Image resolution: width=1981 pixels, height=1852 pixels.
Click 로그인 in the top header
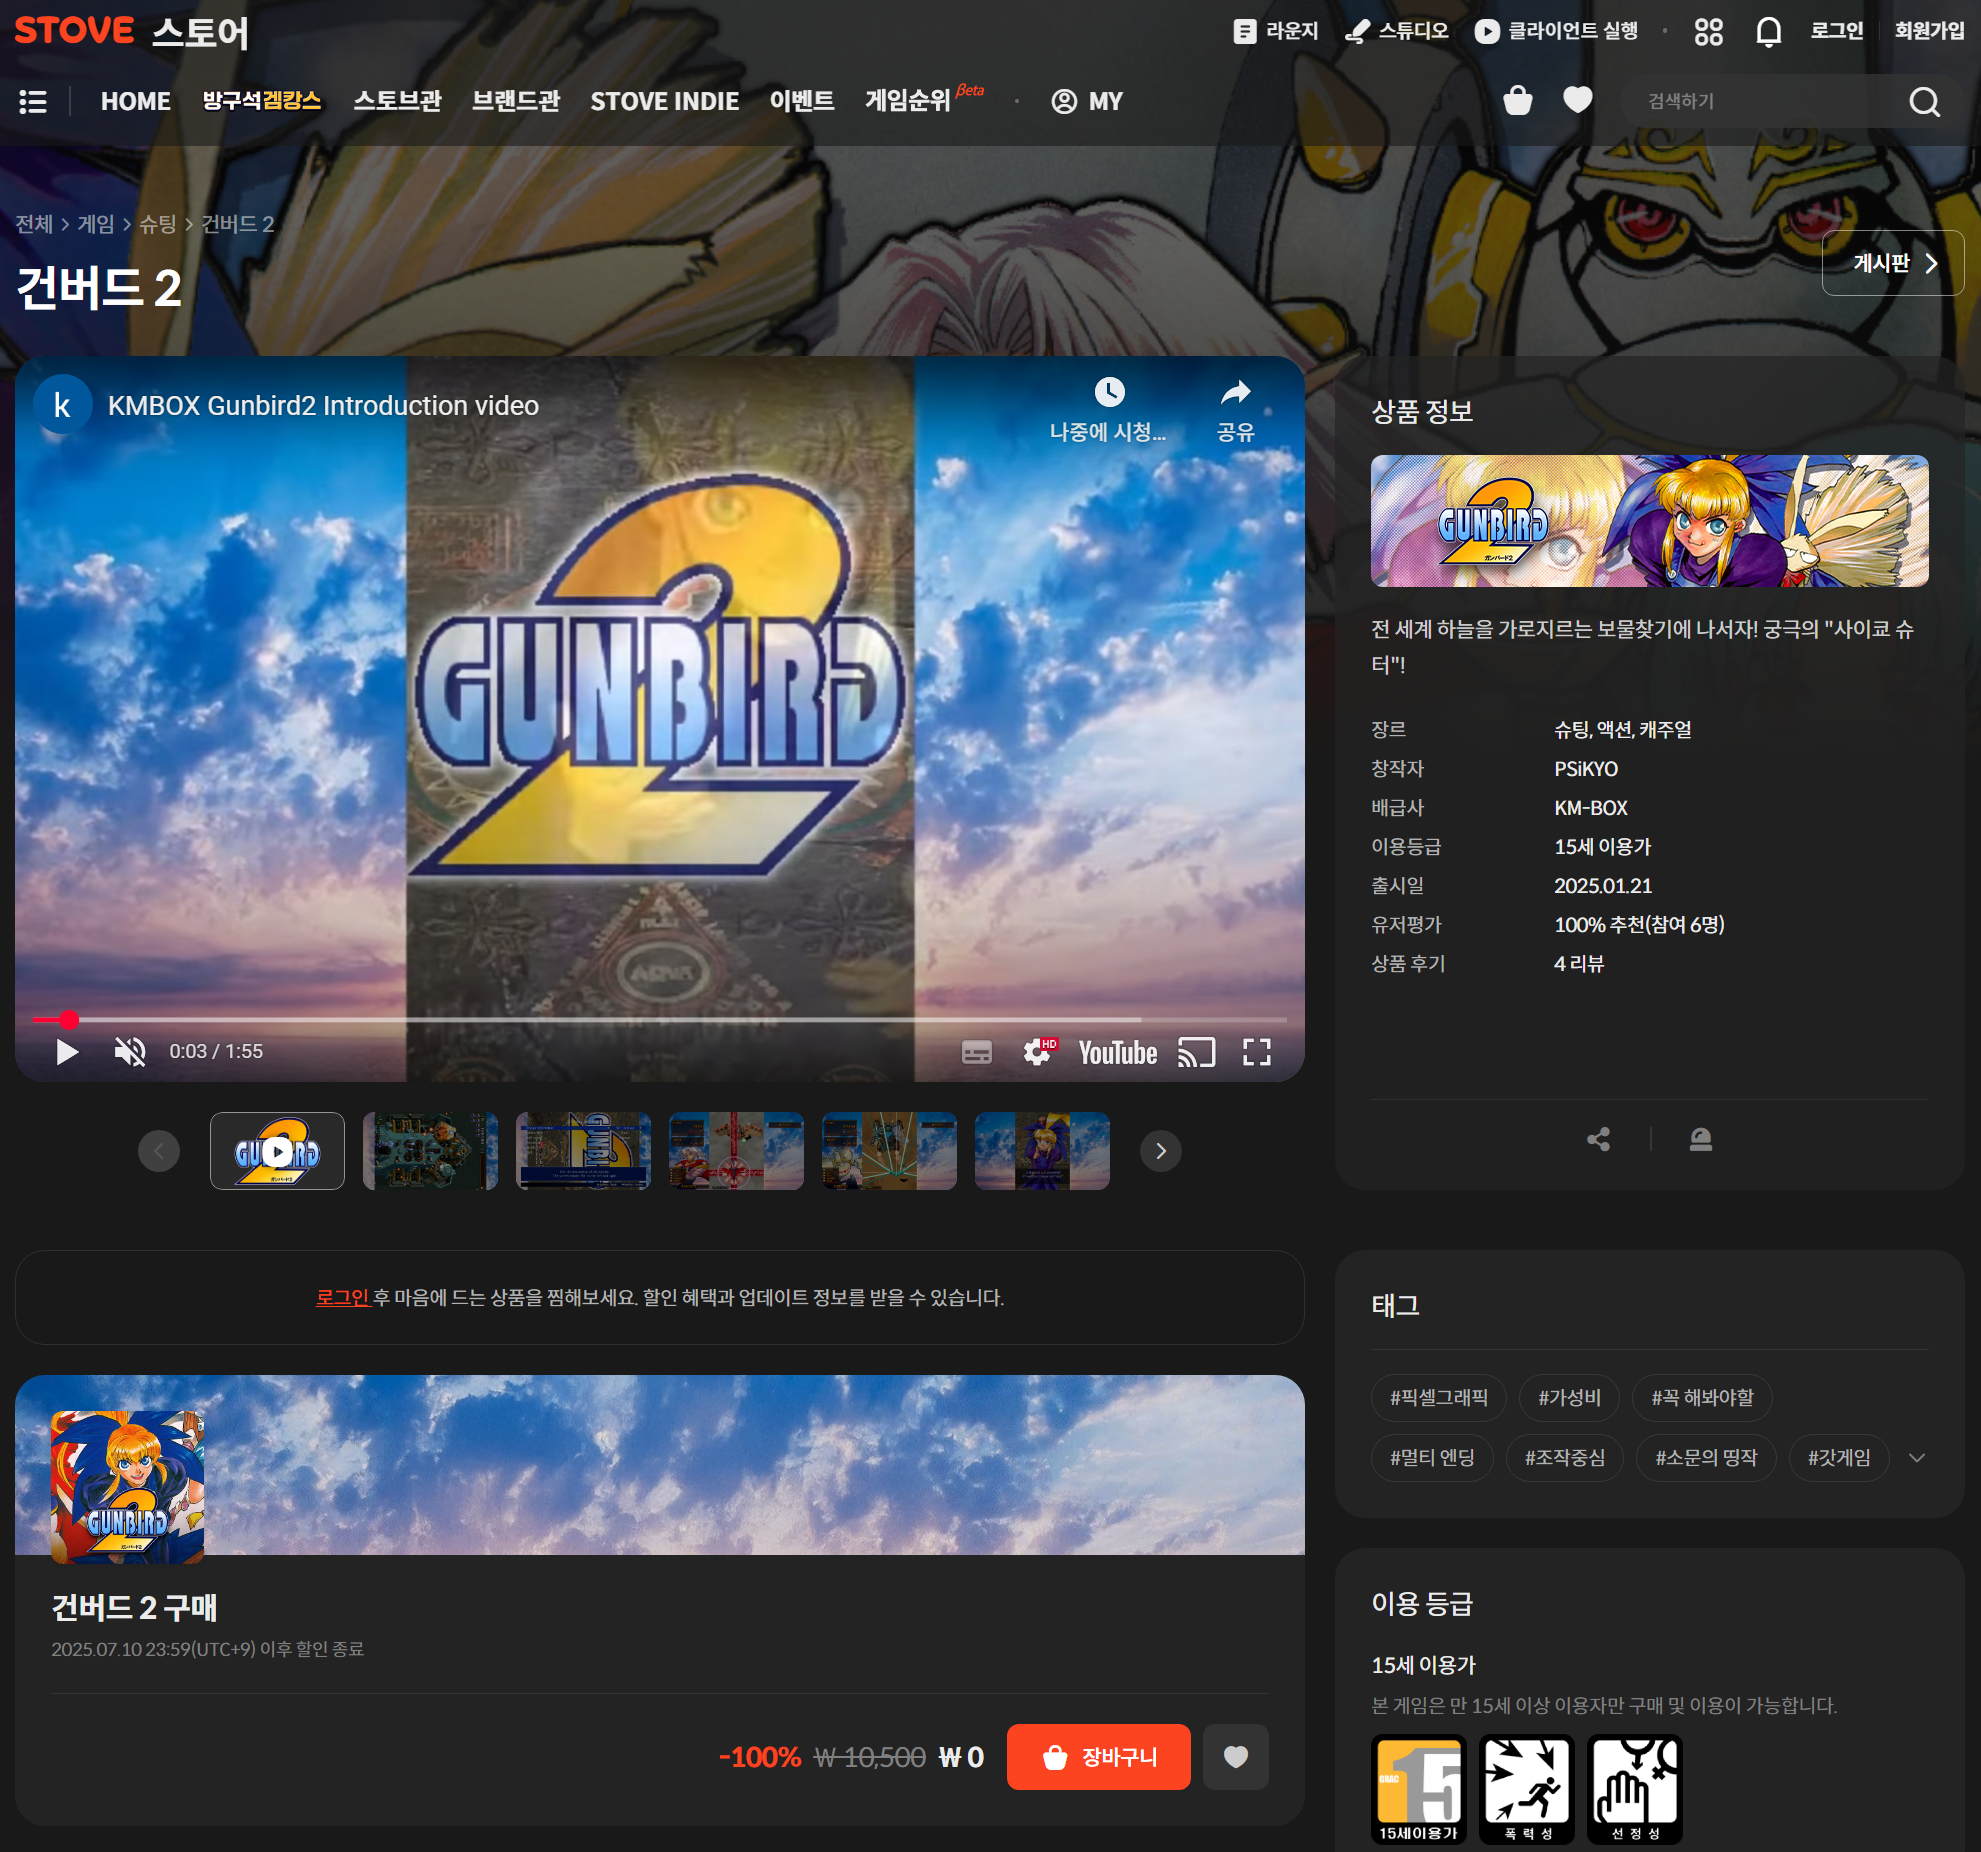[x=1837, y=31]
